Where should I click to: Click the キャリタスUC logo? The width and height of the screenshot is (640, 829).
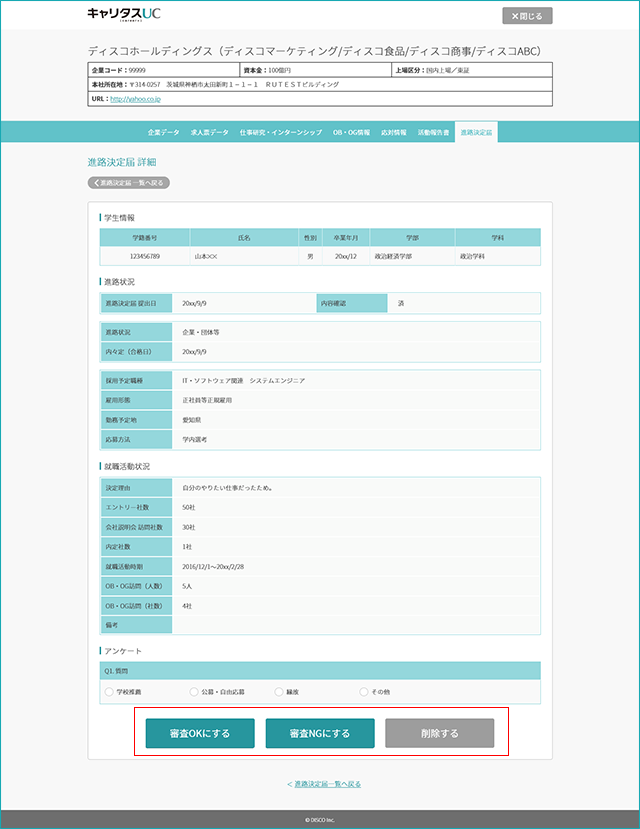click(124, 14)
